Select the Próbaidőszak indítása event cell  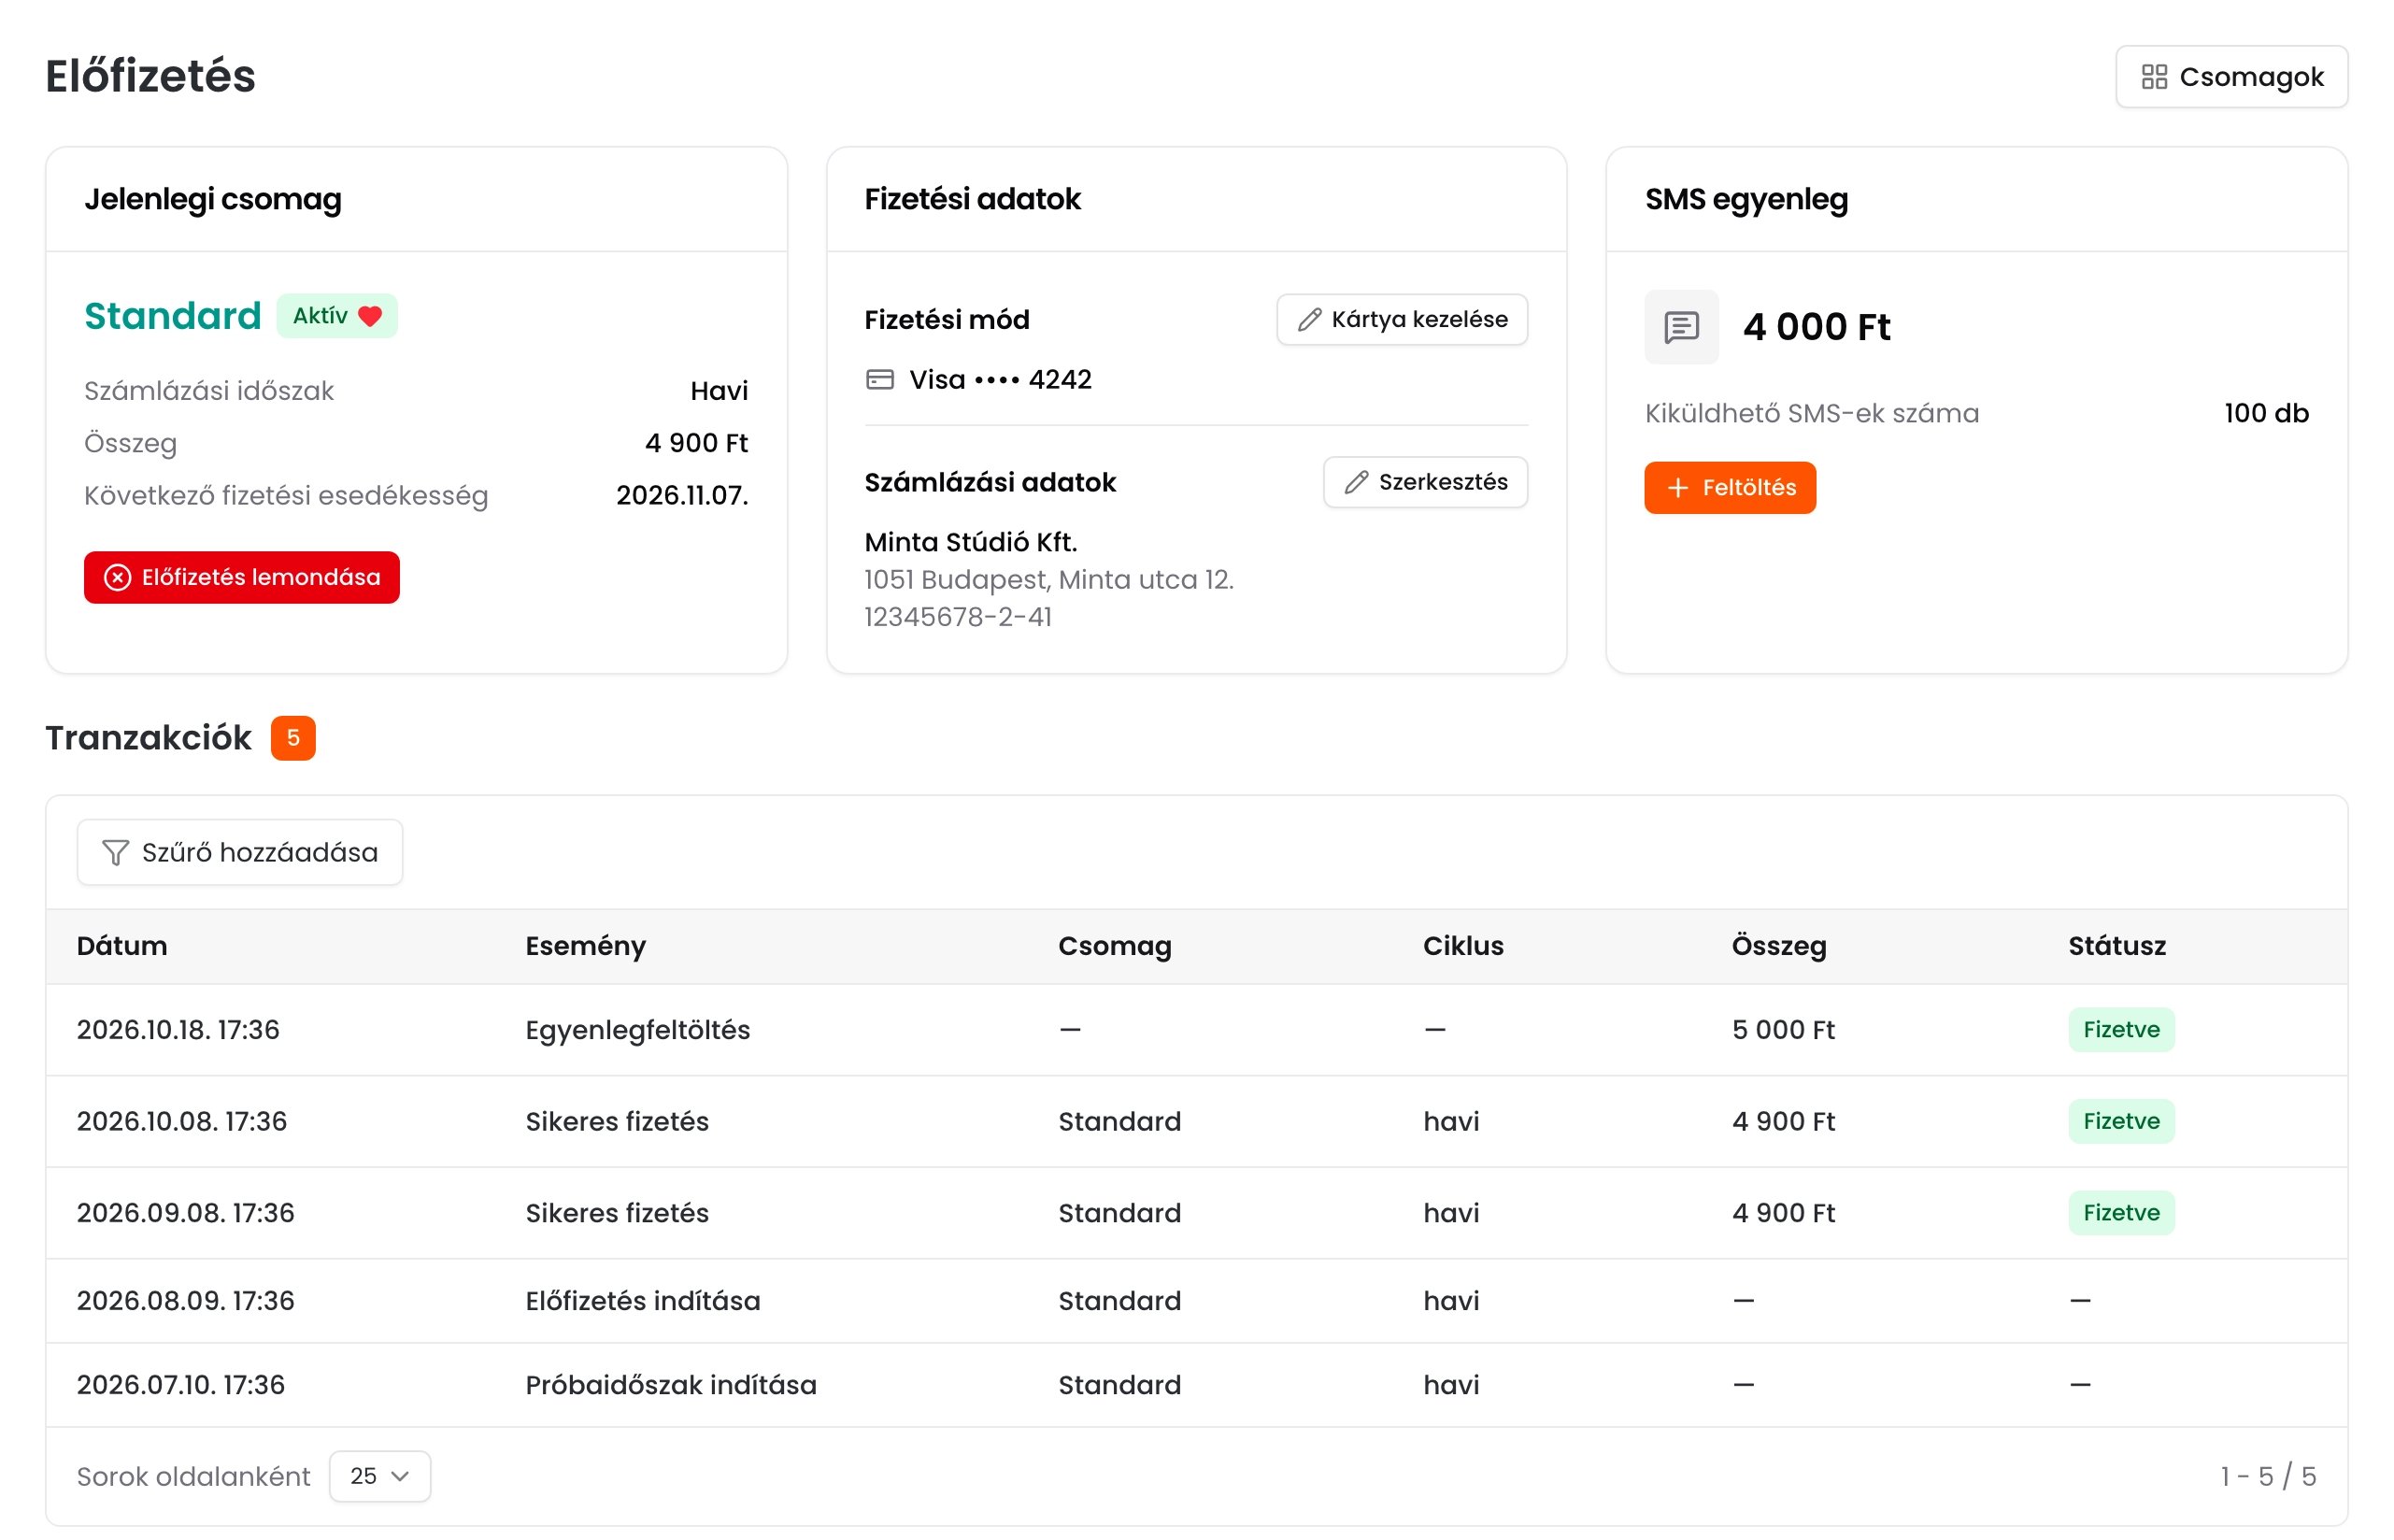click(671, 1385)
